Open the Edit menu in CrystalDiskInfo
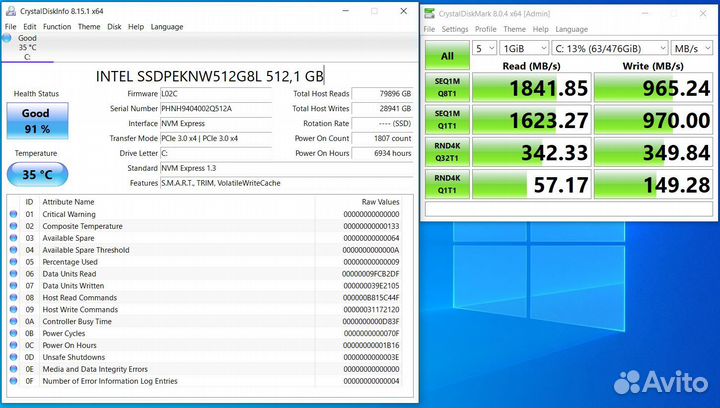 point(30,27)
